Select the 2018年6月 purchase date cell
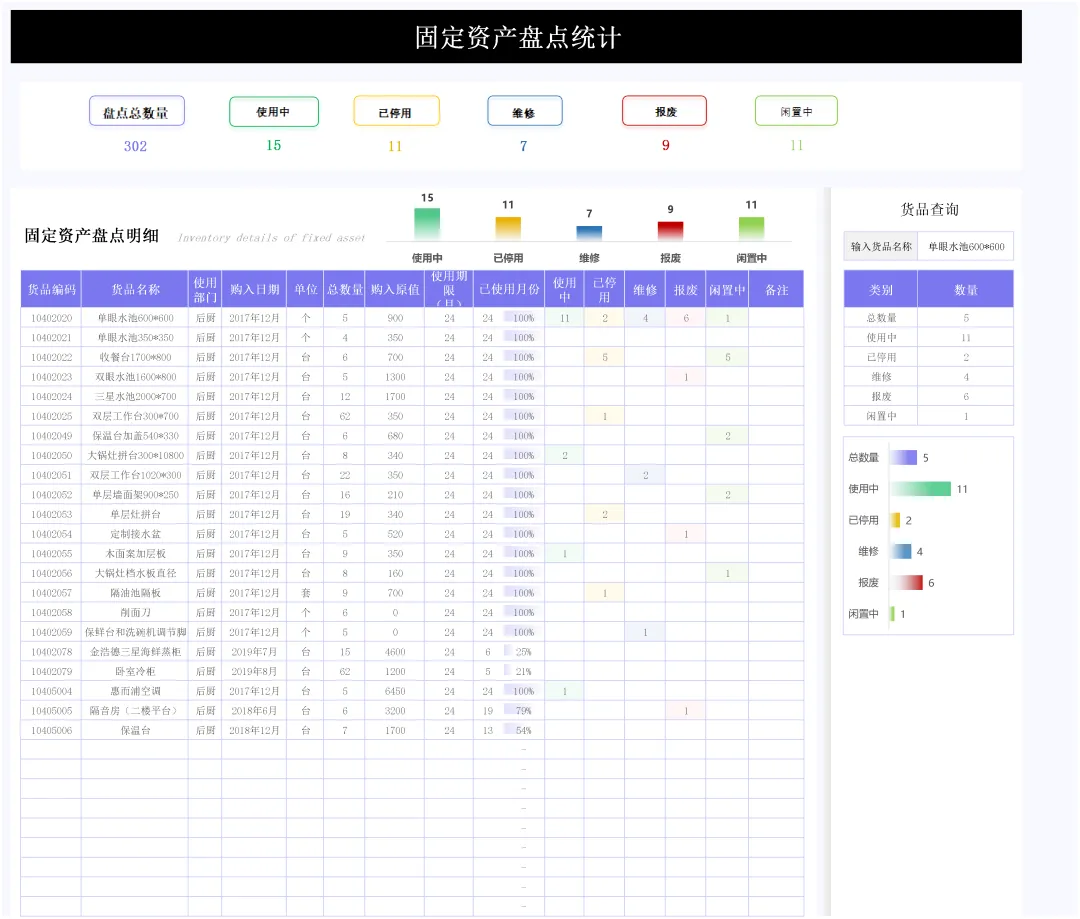 pyautogui.click(x=254, y=711)
